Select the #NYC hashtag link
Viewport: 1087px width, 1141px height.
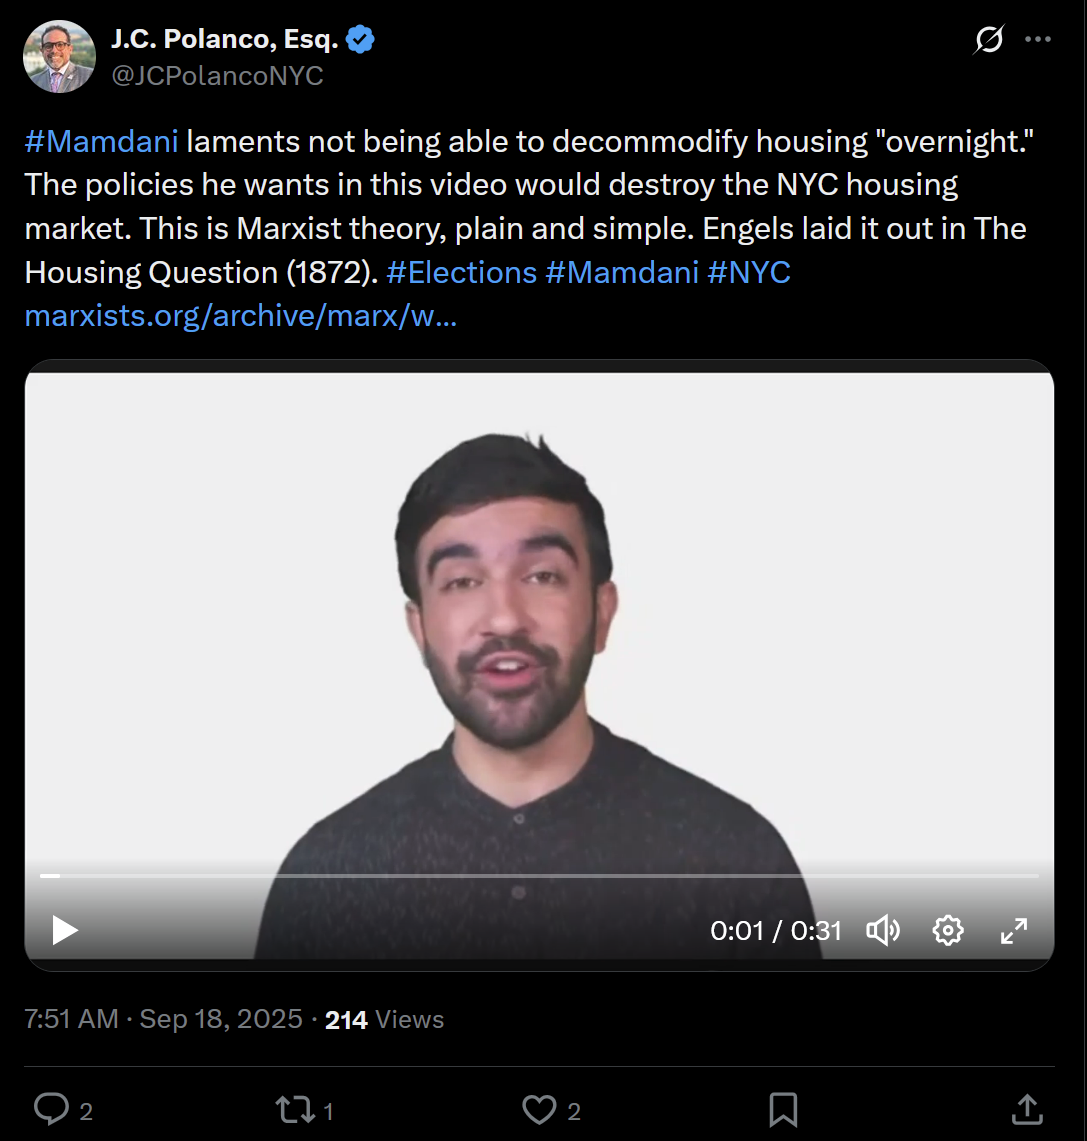pyautogui.click(x=749, y=273)
